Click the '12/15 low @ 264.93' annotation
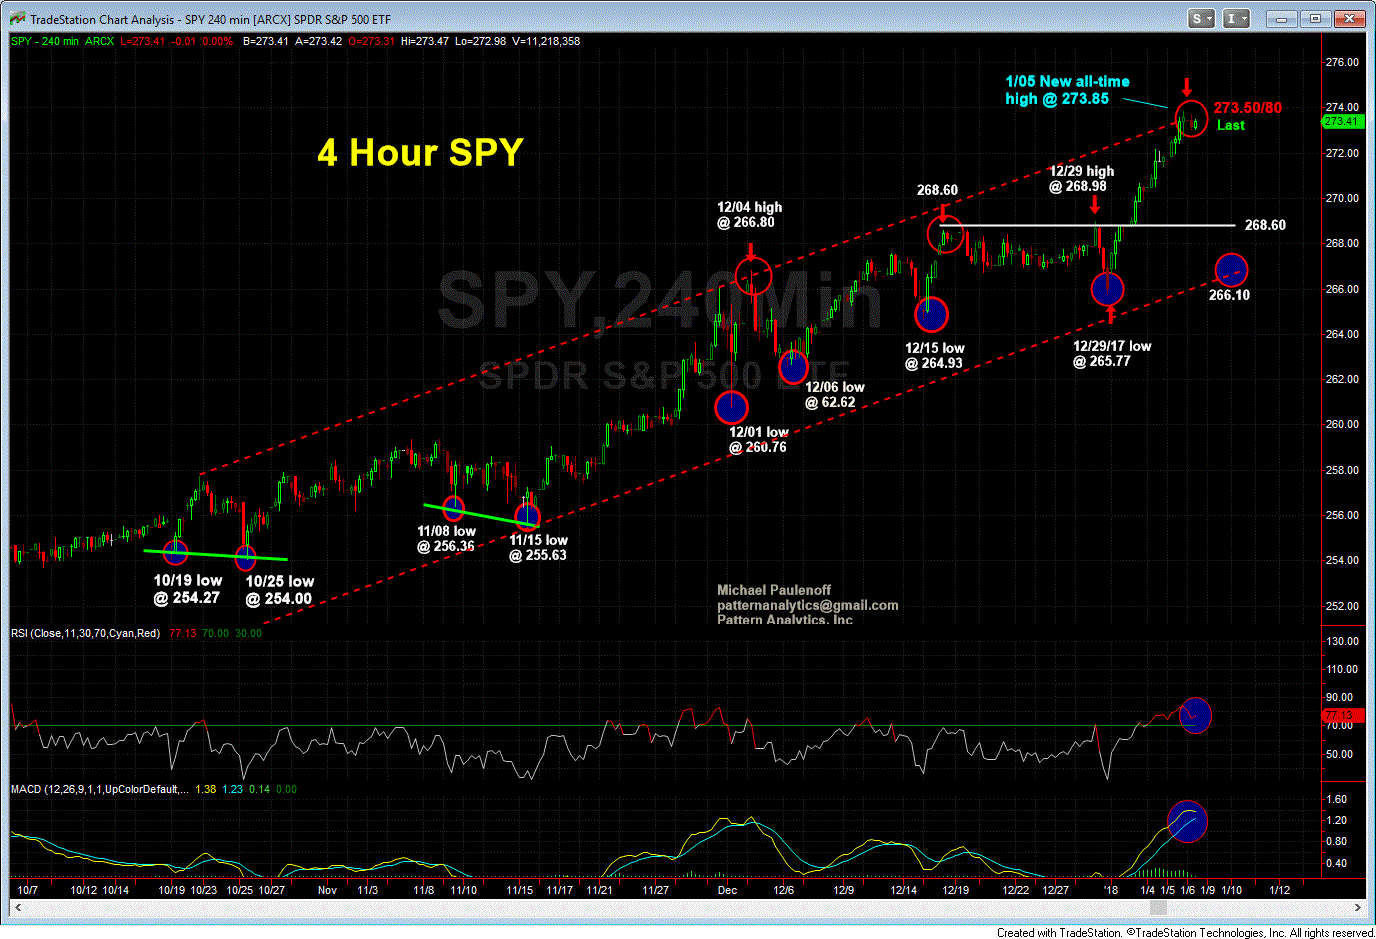Viewport: 1376px width, 939px height. (x=934, y=356)
